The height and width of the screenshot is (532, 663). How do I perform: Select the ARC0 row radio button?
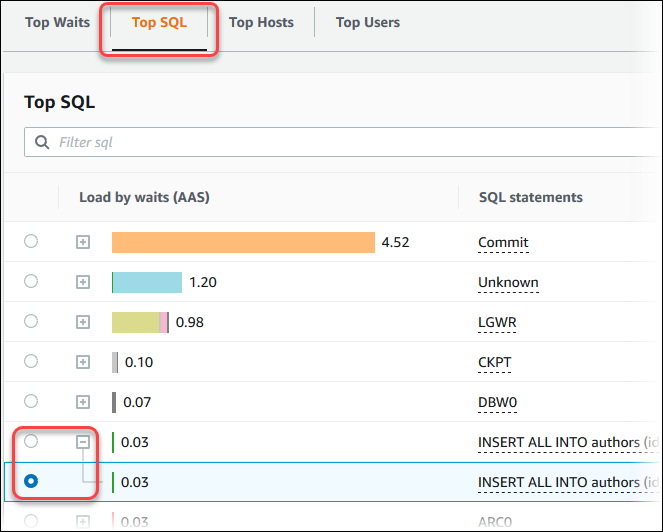click(31, 521)
